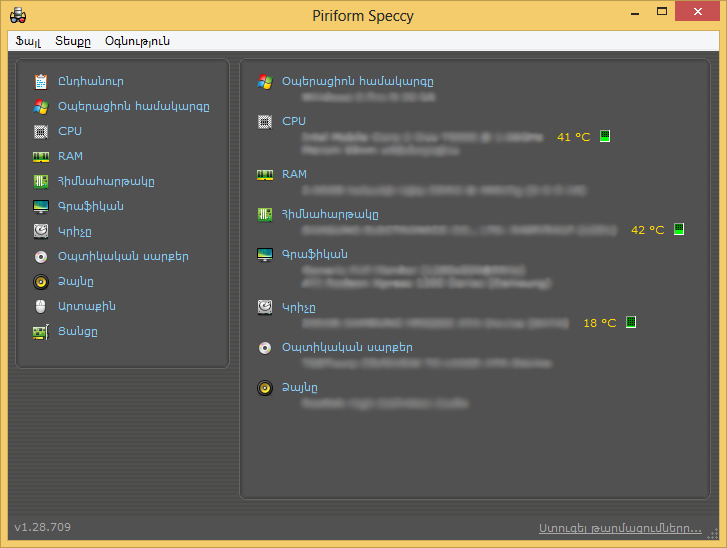Maximize the Piriform Speccy window
This screenshot has width=727, height=548.
pyautogui.click(x=662, y=12)
